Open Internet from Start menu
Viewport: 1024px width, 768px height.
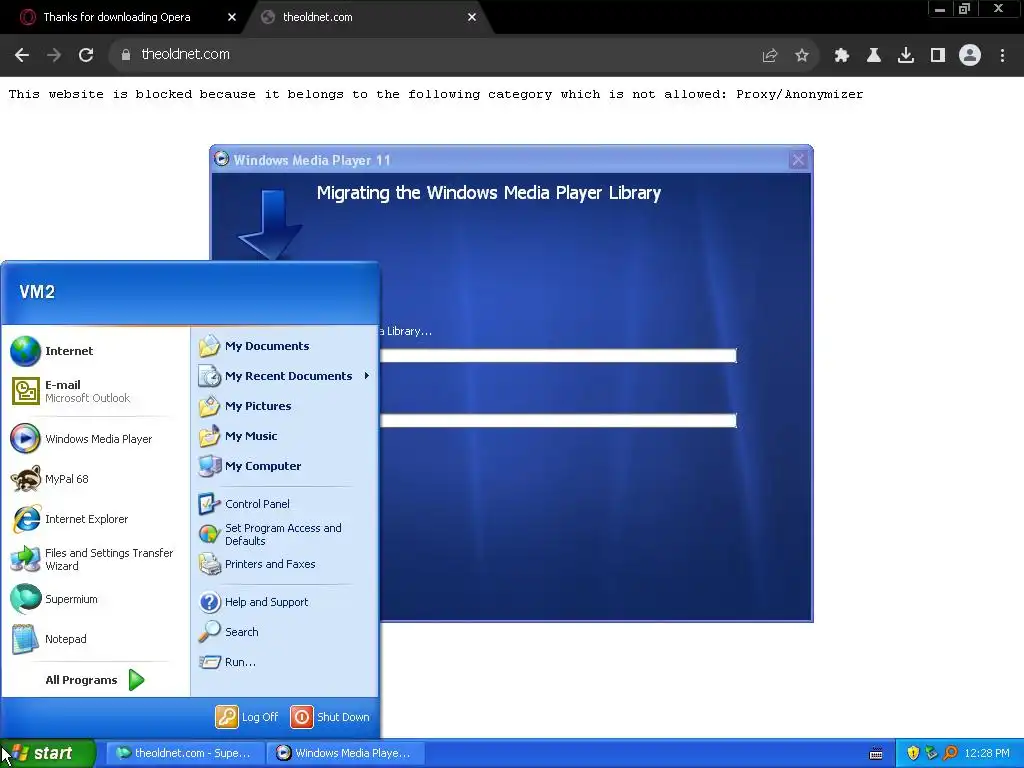coord(95,351)
